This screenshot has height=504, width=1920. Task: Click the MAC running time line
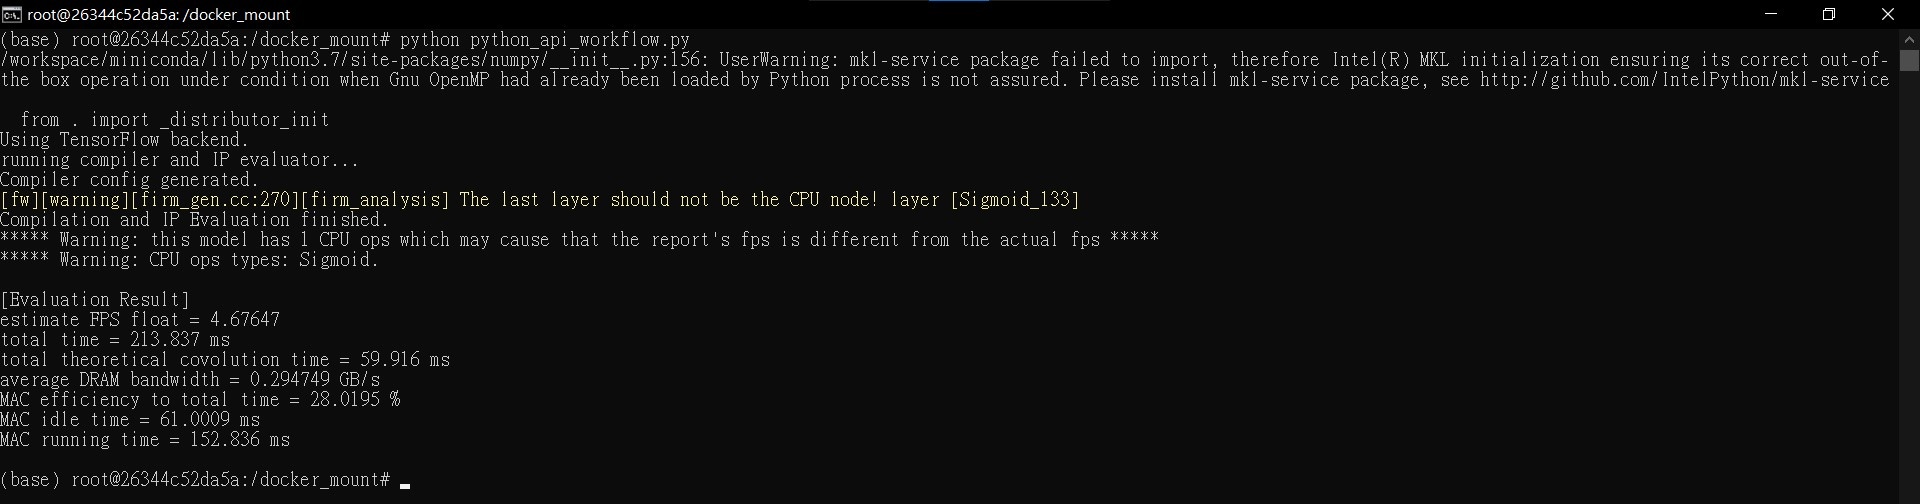[145, 440]
